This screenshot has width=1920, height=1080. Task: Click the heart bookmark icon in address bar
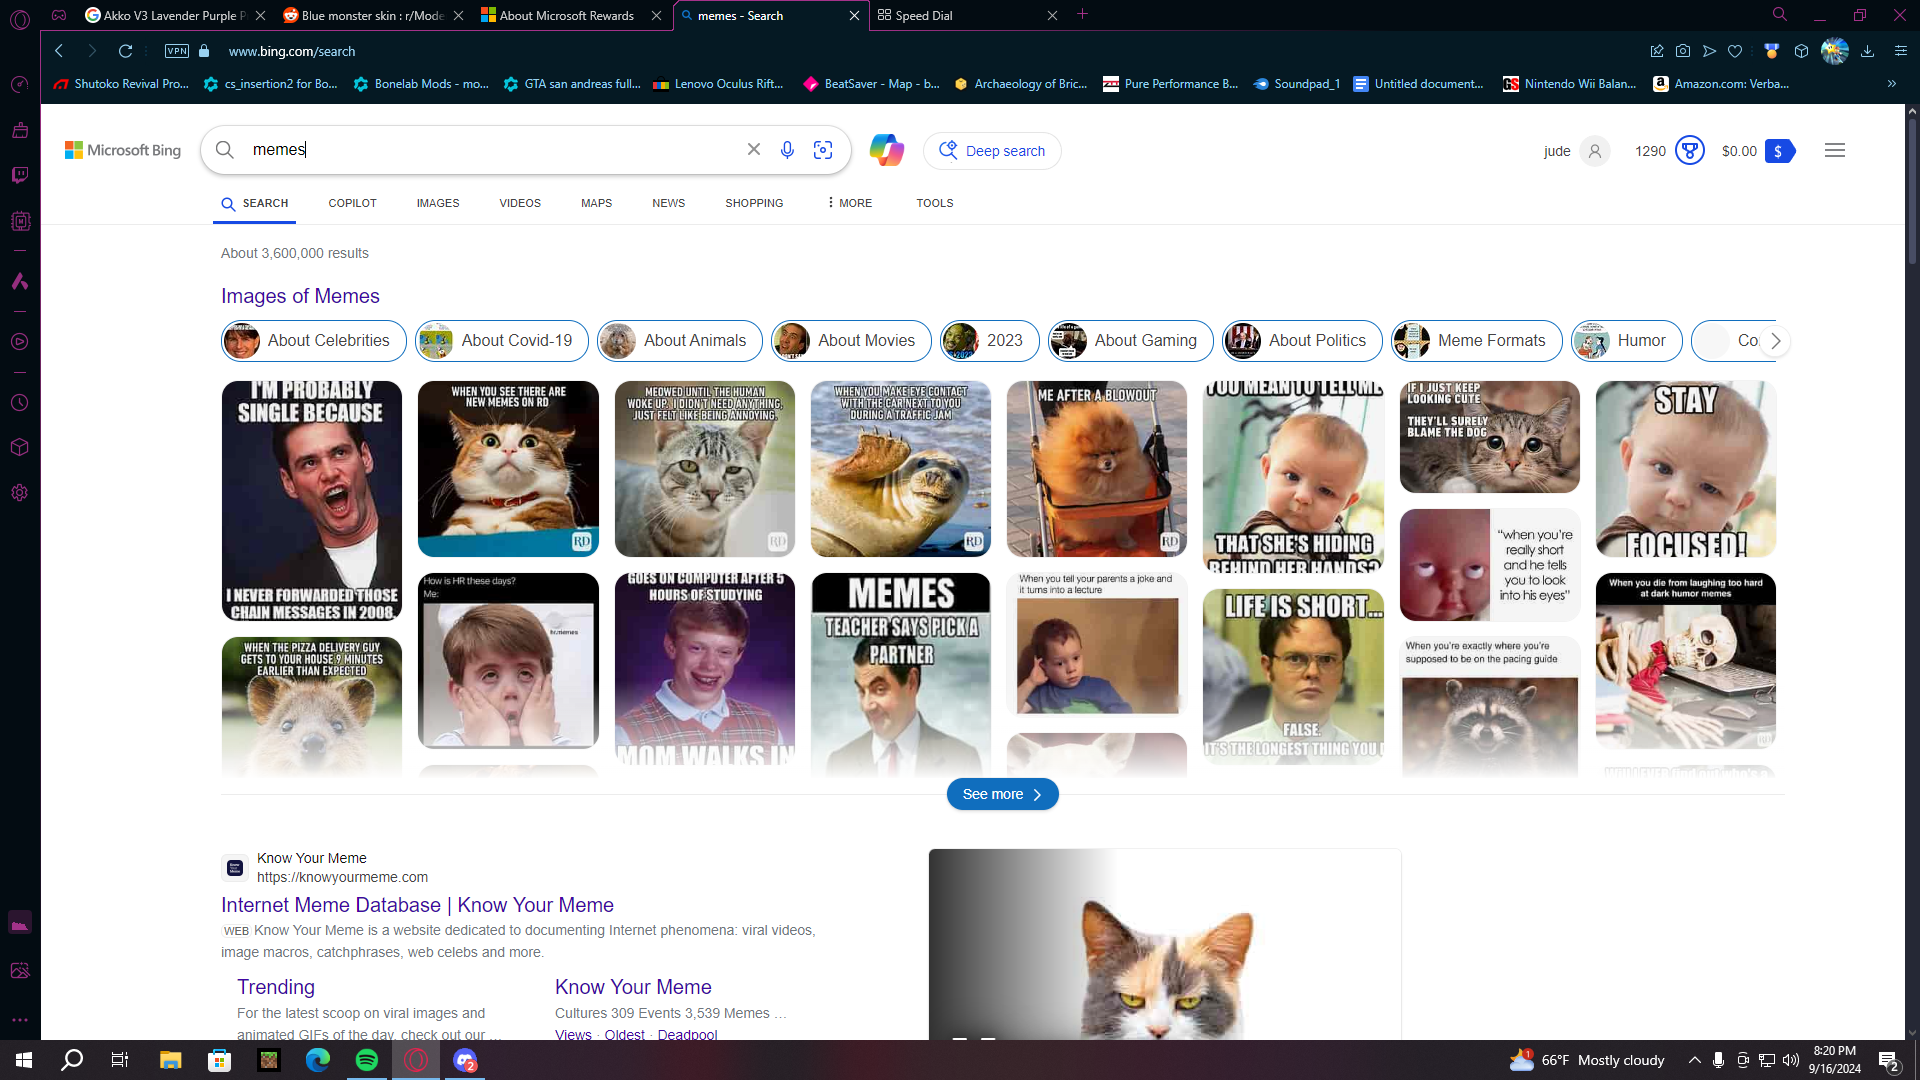coord(1735,51)
